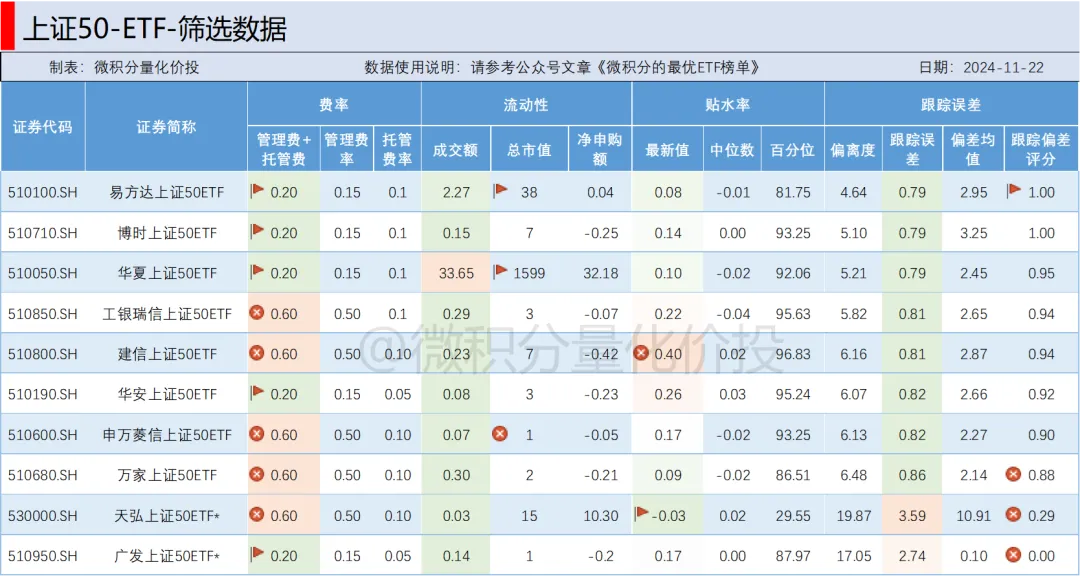The width and height of the screenshot is (1080, 576).
Task: Click the flag icon next to market cap 1599
Action: click(x=500, y=272)
